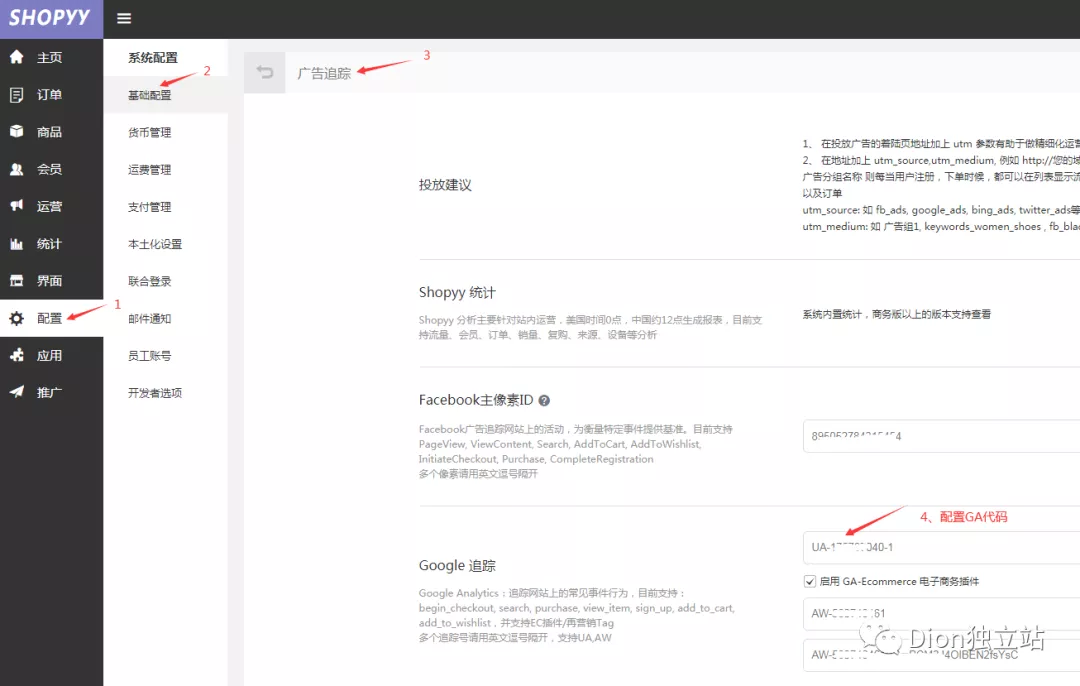1080x686 pixels.
Task: Click the 界面 interface icon
Action: click(17, 280)
